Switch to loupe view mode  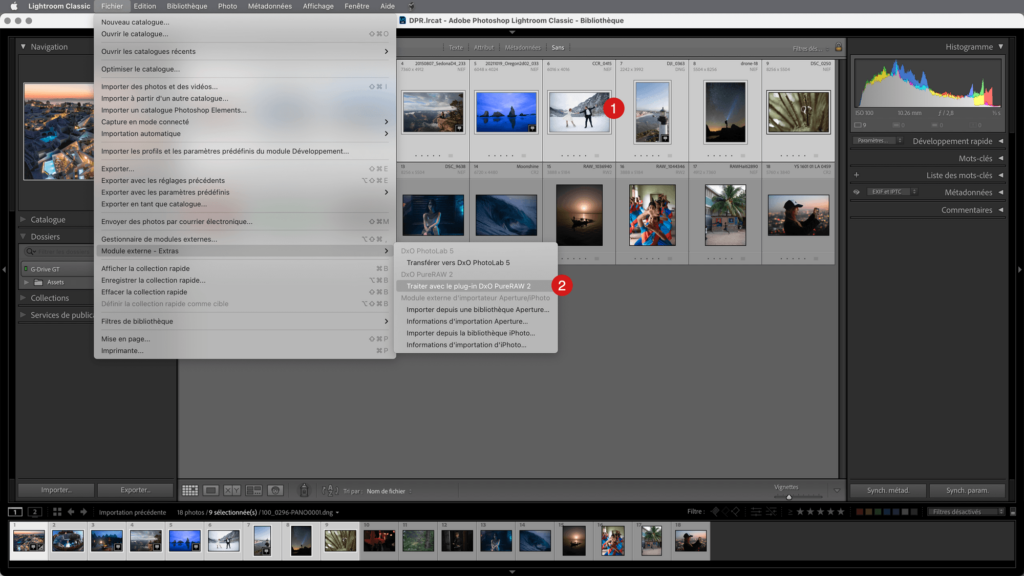pos(211,490)
